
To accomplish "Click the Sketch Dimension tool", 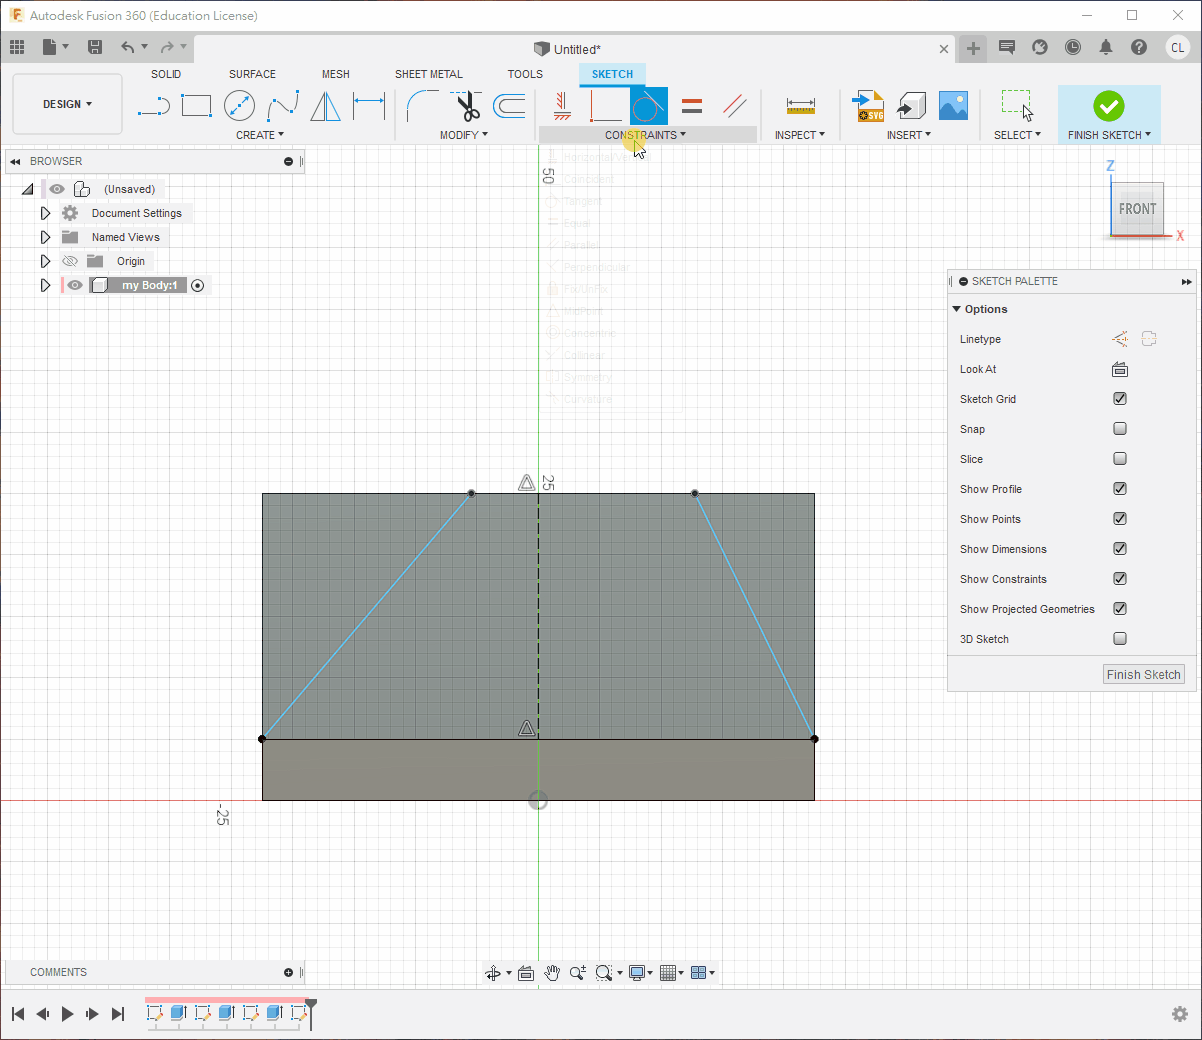I will tap(369, 106).
